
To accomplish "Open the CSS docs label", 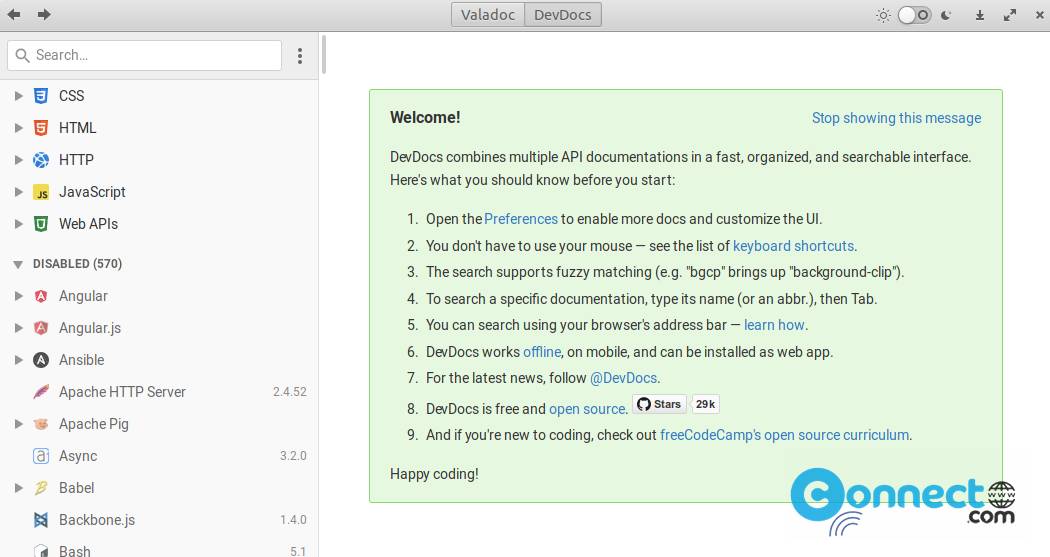I will coord(72,96).
